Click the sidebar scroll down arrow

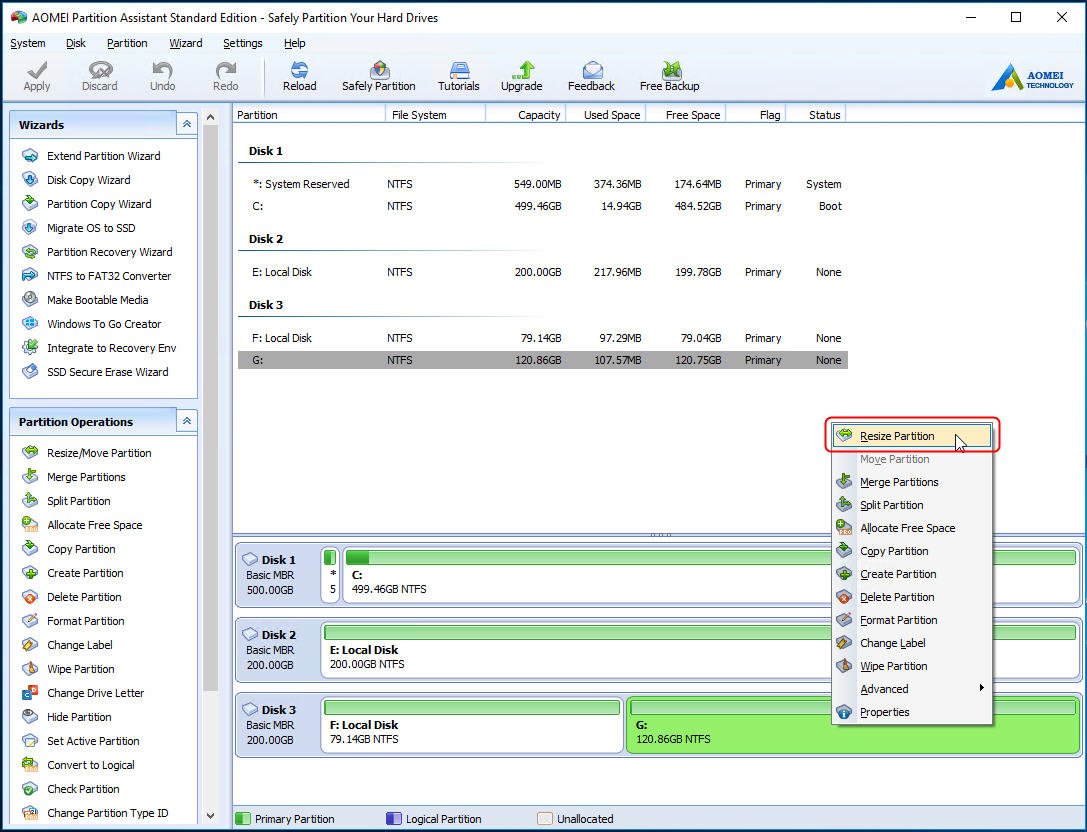(x=211, y=816)
